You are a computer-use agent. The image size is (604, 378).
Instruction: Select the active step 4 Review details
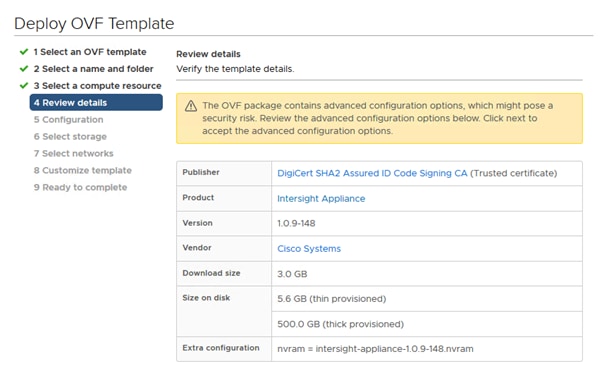[96, 102]
